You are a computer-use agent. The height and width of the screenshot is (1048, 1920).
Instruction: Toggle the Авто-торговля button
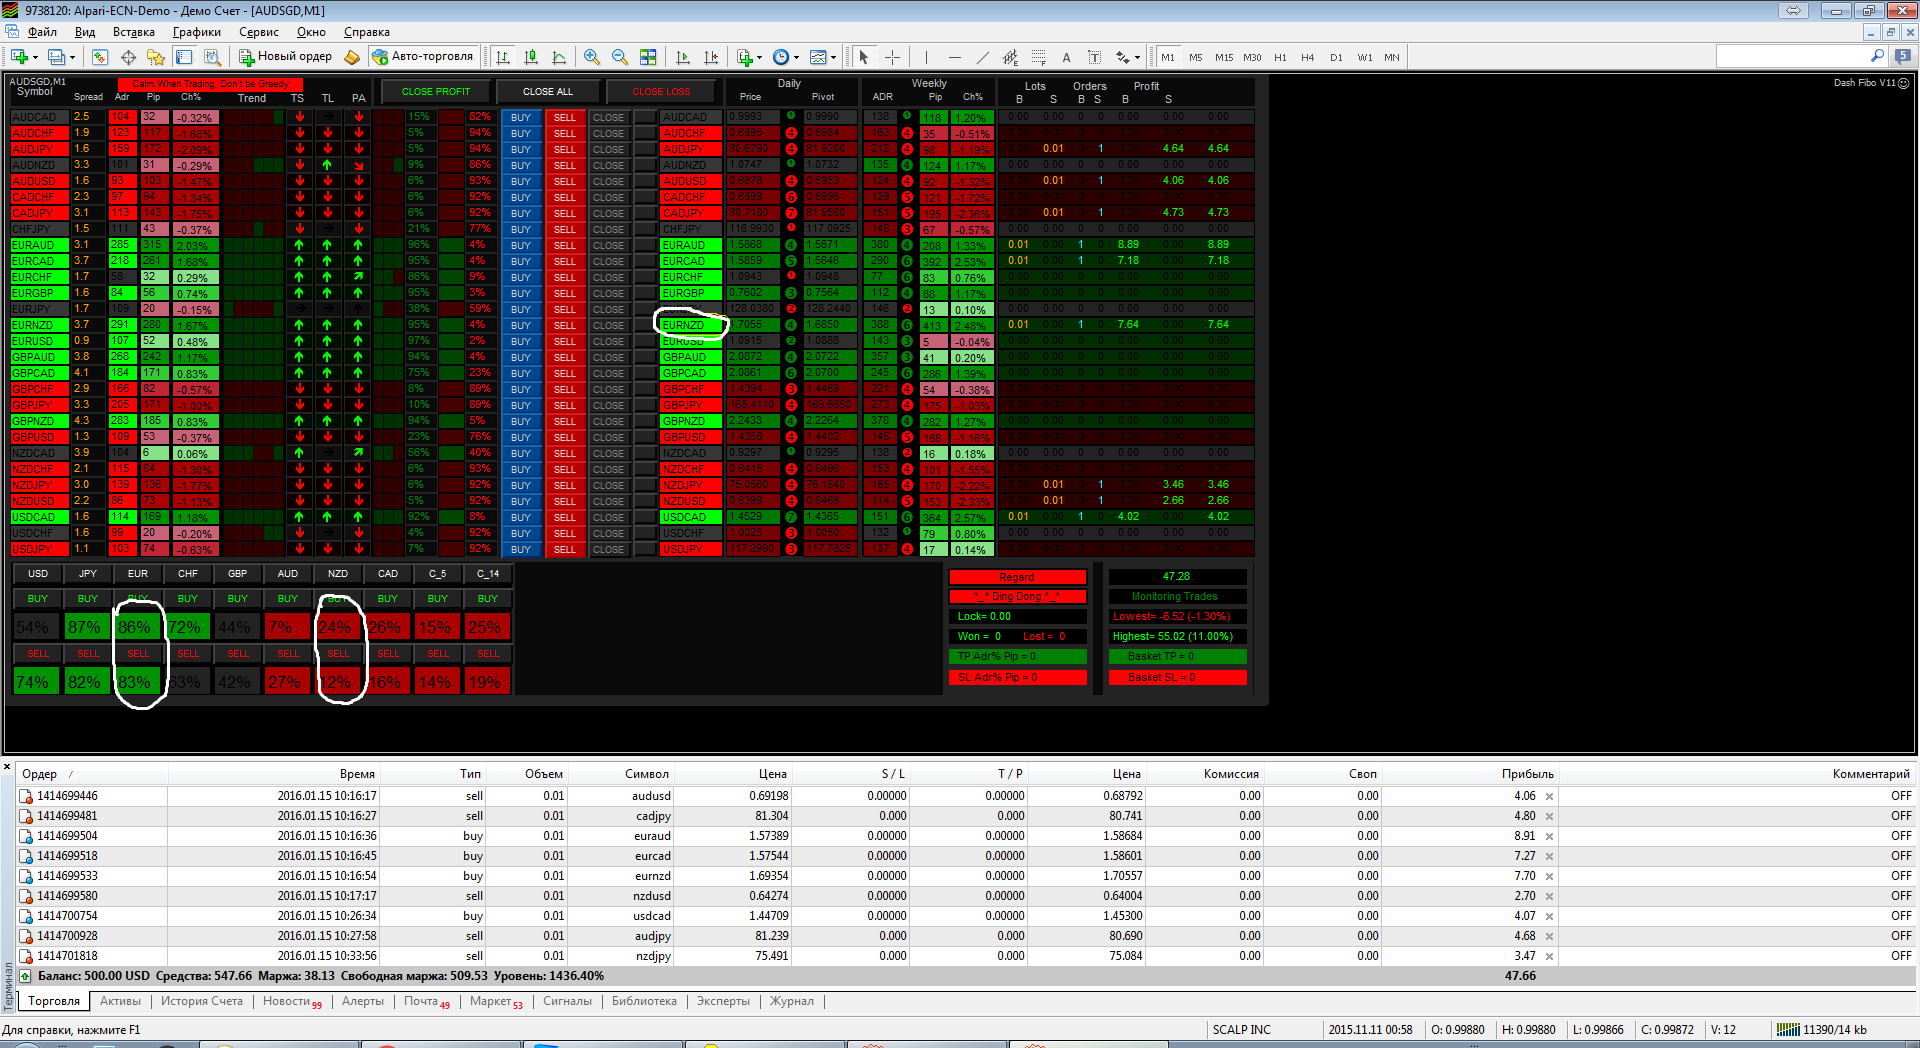point(423,57)
